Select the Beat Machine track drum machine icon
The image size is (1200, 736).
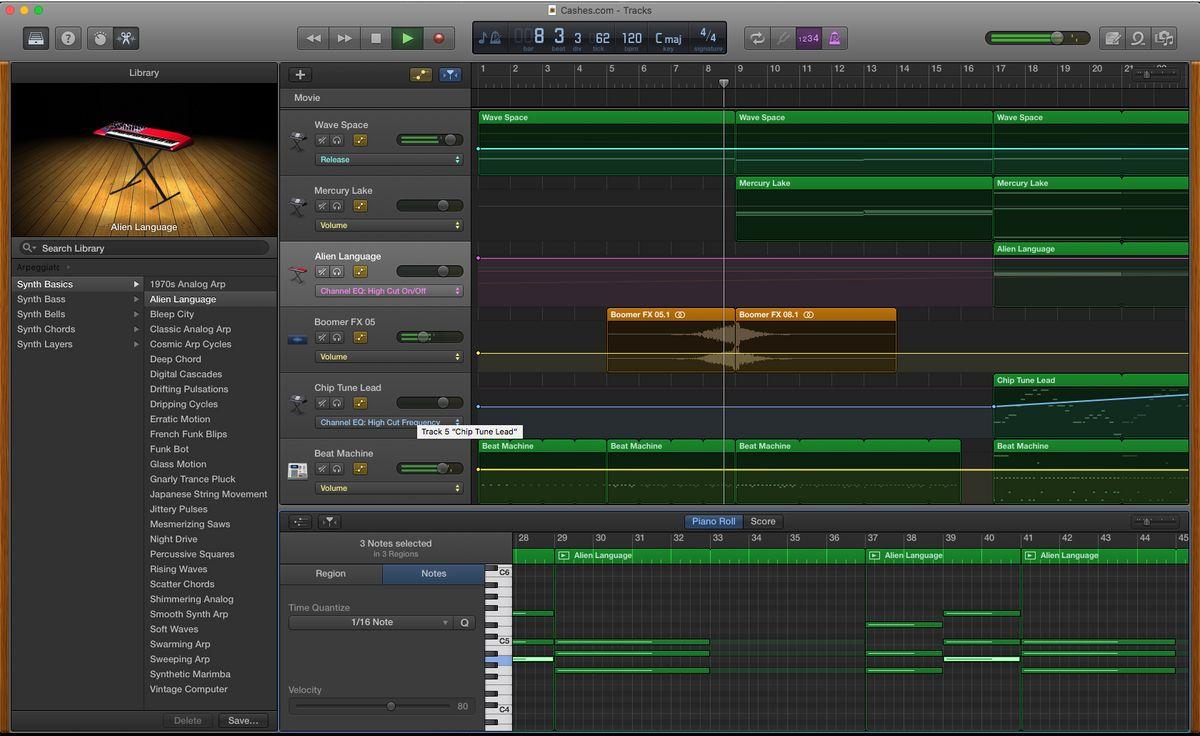(298, 470)
